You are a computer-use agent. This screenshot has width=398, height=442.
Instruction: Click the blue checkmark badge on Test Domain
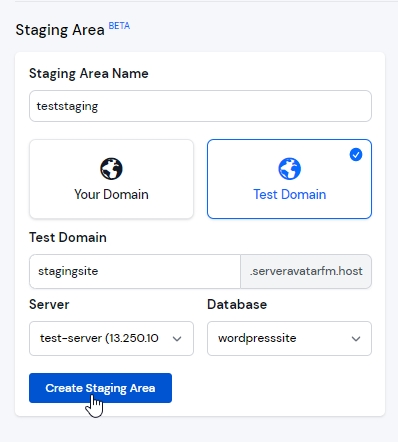point(356,155)
